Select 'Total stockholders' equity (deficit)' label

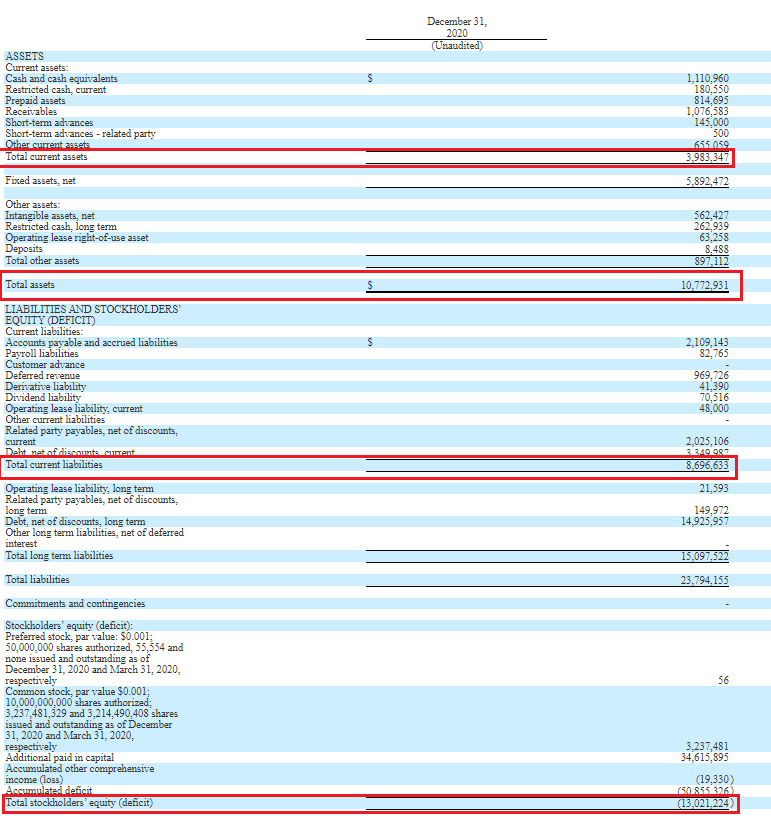point(79,803)
